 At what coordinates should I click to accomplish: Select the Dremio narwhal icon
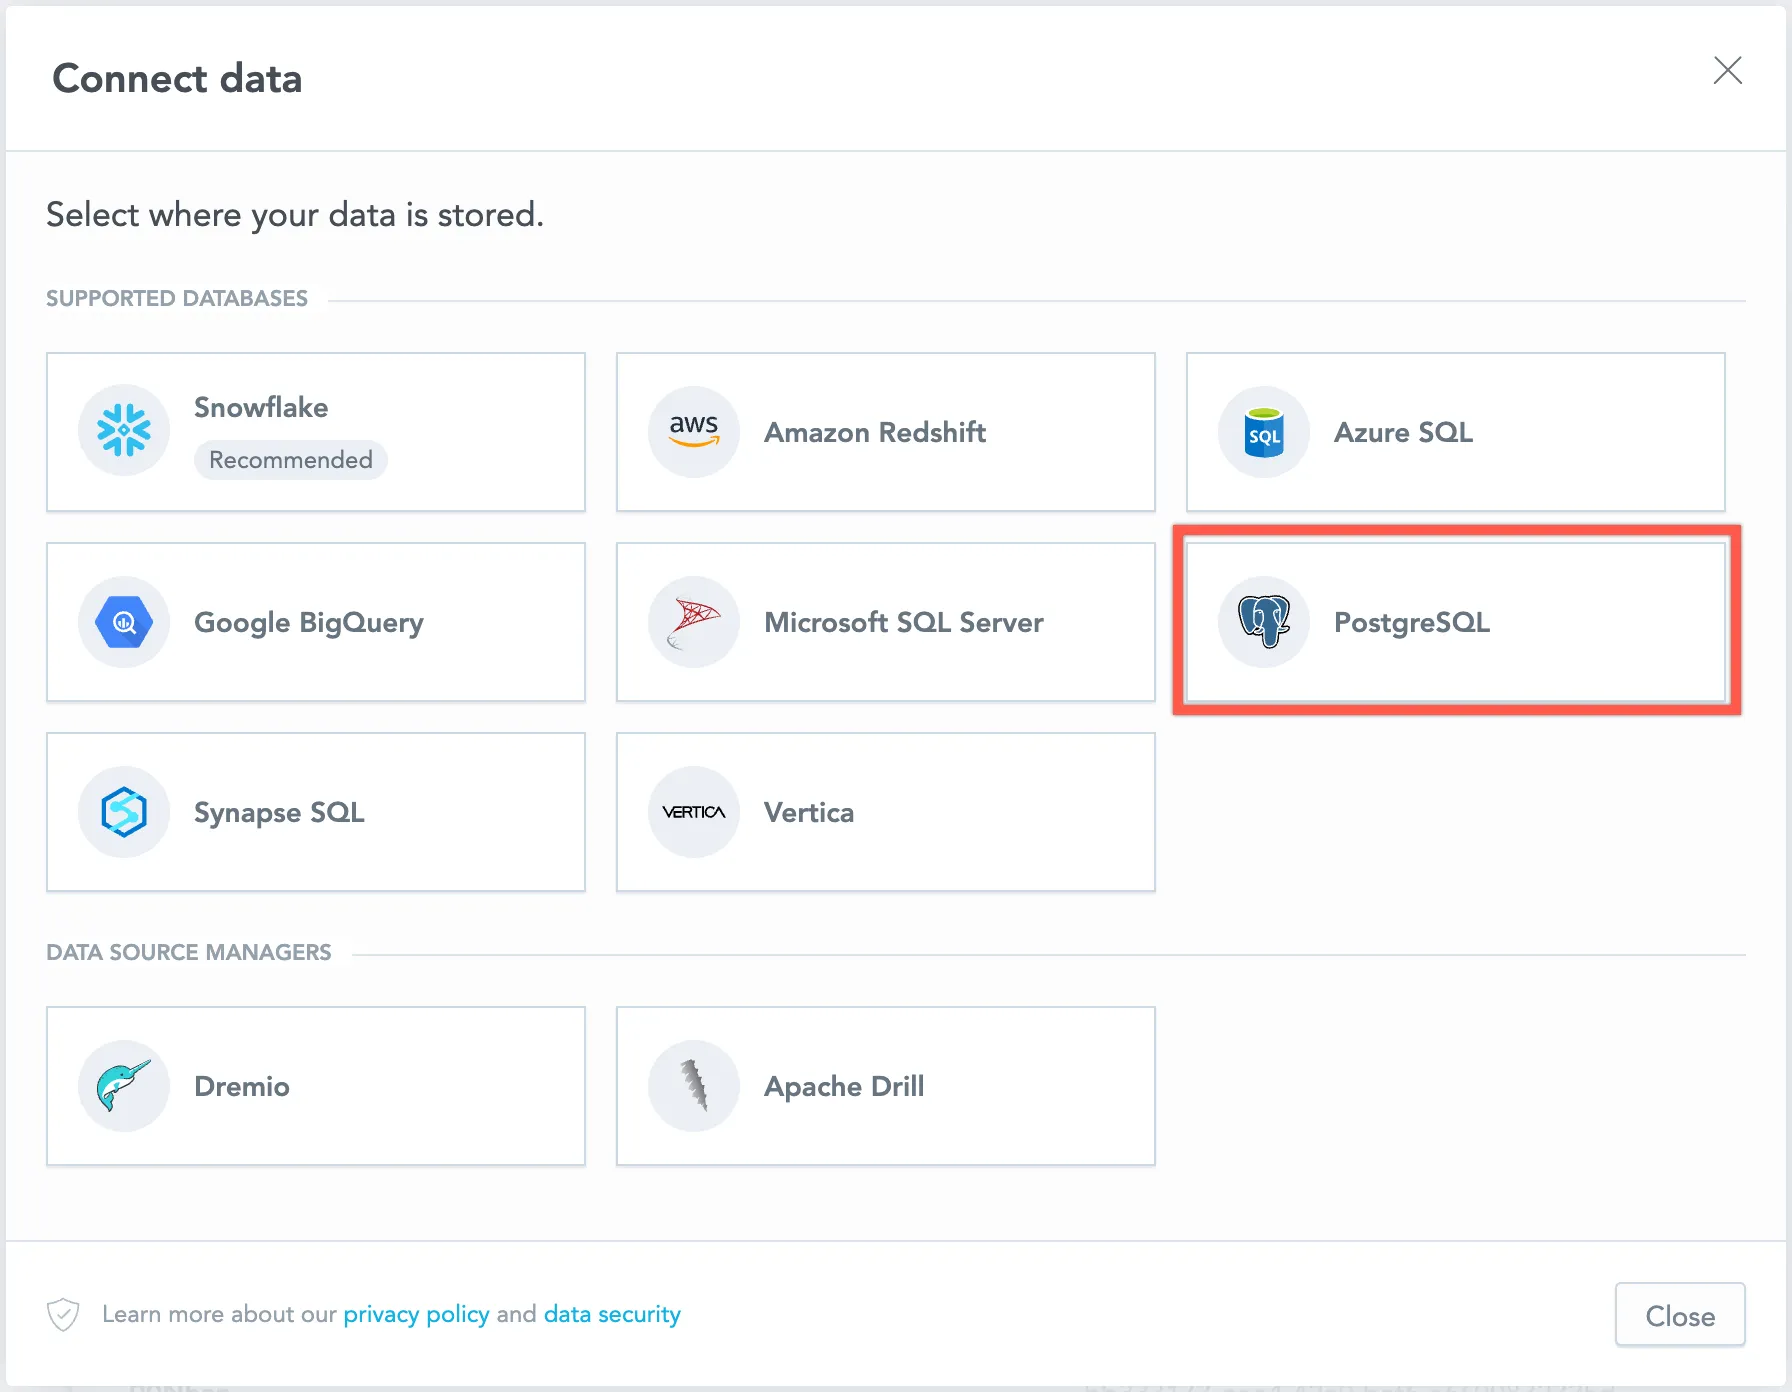(x=124, y=1086)
